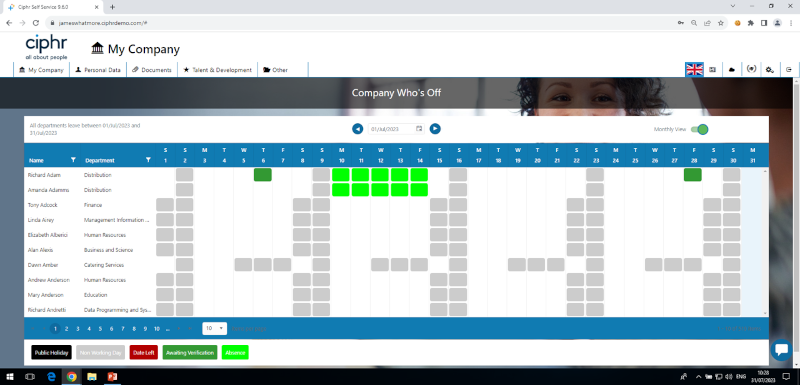Click the Windows Start button

click(9, 377)
